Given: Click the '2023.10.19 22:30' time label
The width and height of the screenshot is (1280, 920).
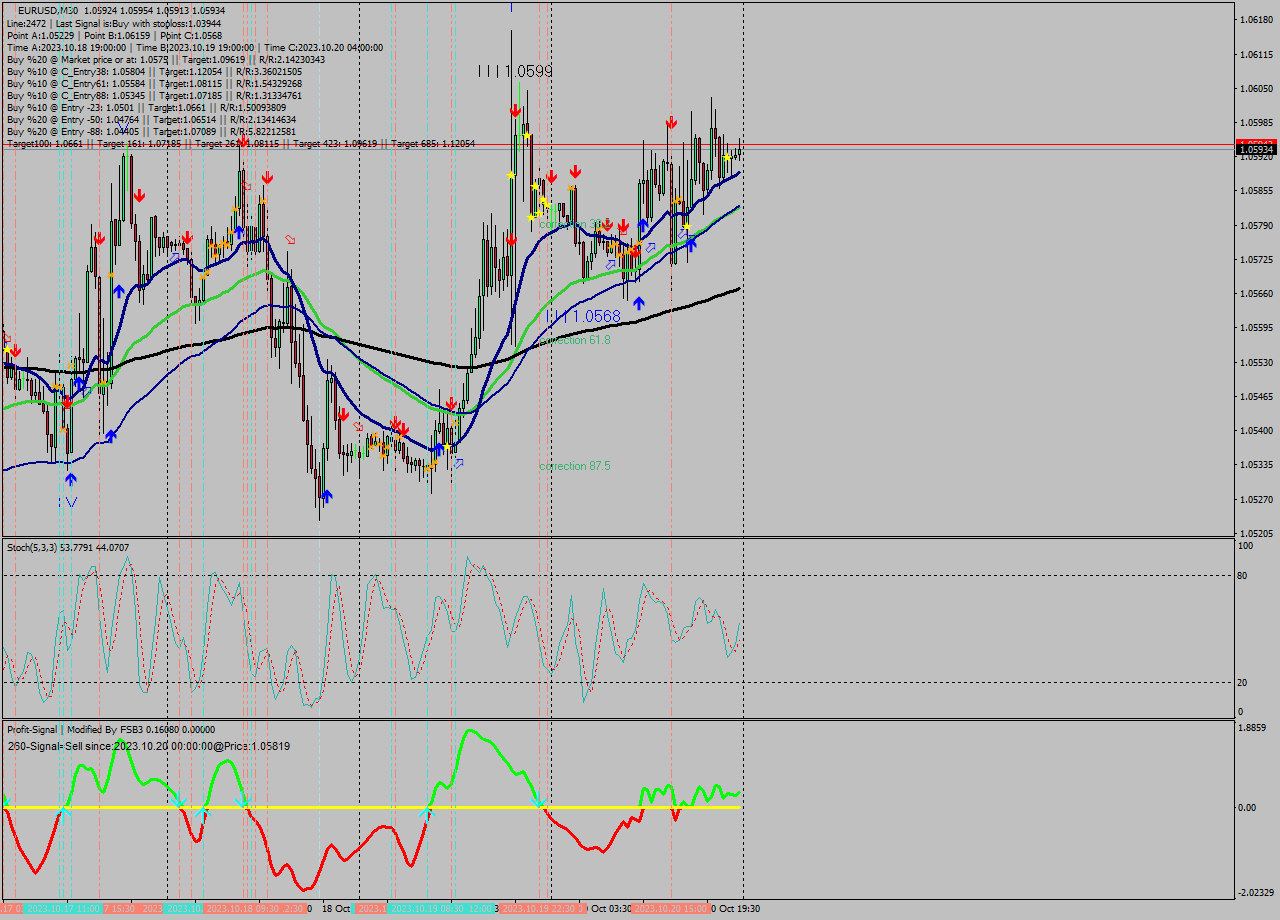Looking at the screenshot, I should coord(540,908).
